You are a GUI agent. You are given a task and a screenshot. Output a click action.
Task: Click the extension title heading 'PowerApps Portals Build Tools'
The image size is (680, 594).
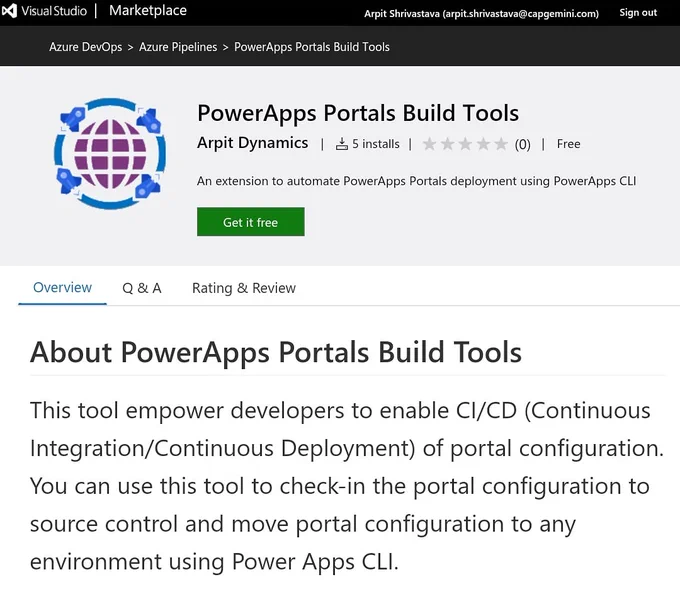(358, 113)
